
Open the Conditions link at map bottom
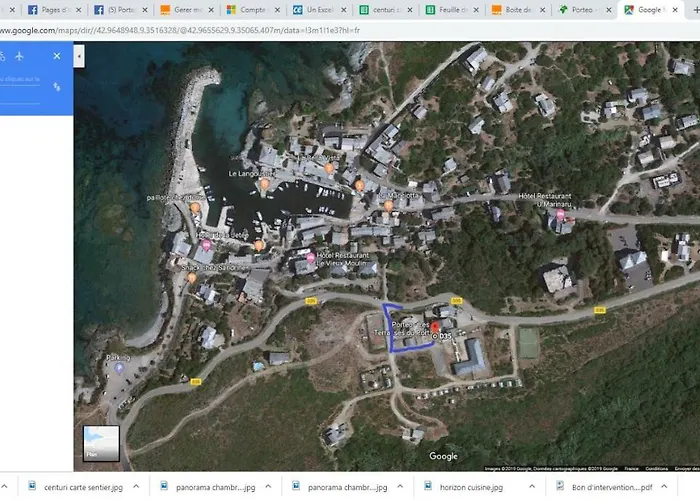click(656, 467)
